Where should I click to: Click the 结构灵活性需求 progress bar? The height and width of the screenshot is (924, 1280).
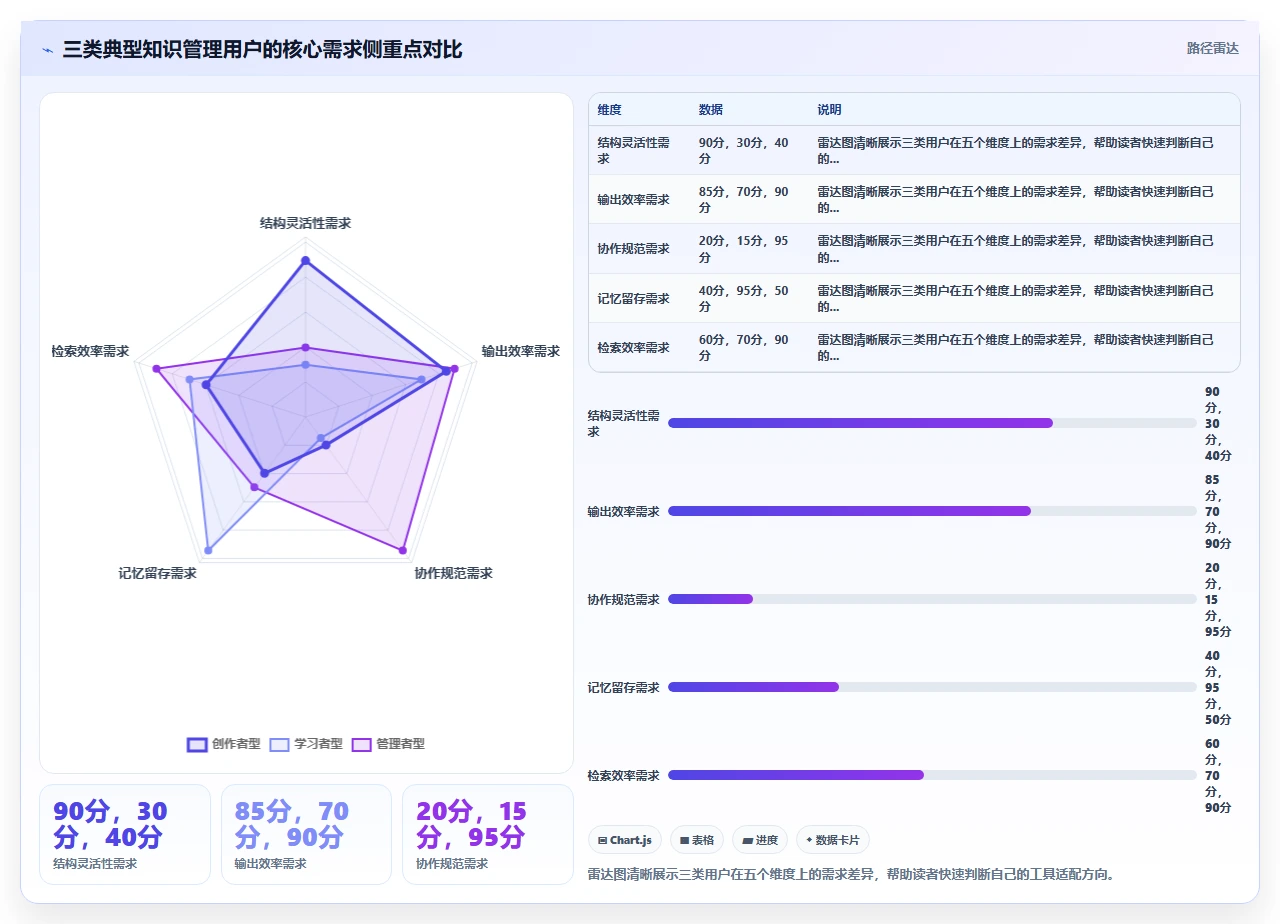pos(932,423)
